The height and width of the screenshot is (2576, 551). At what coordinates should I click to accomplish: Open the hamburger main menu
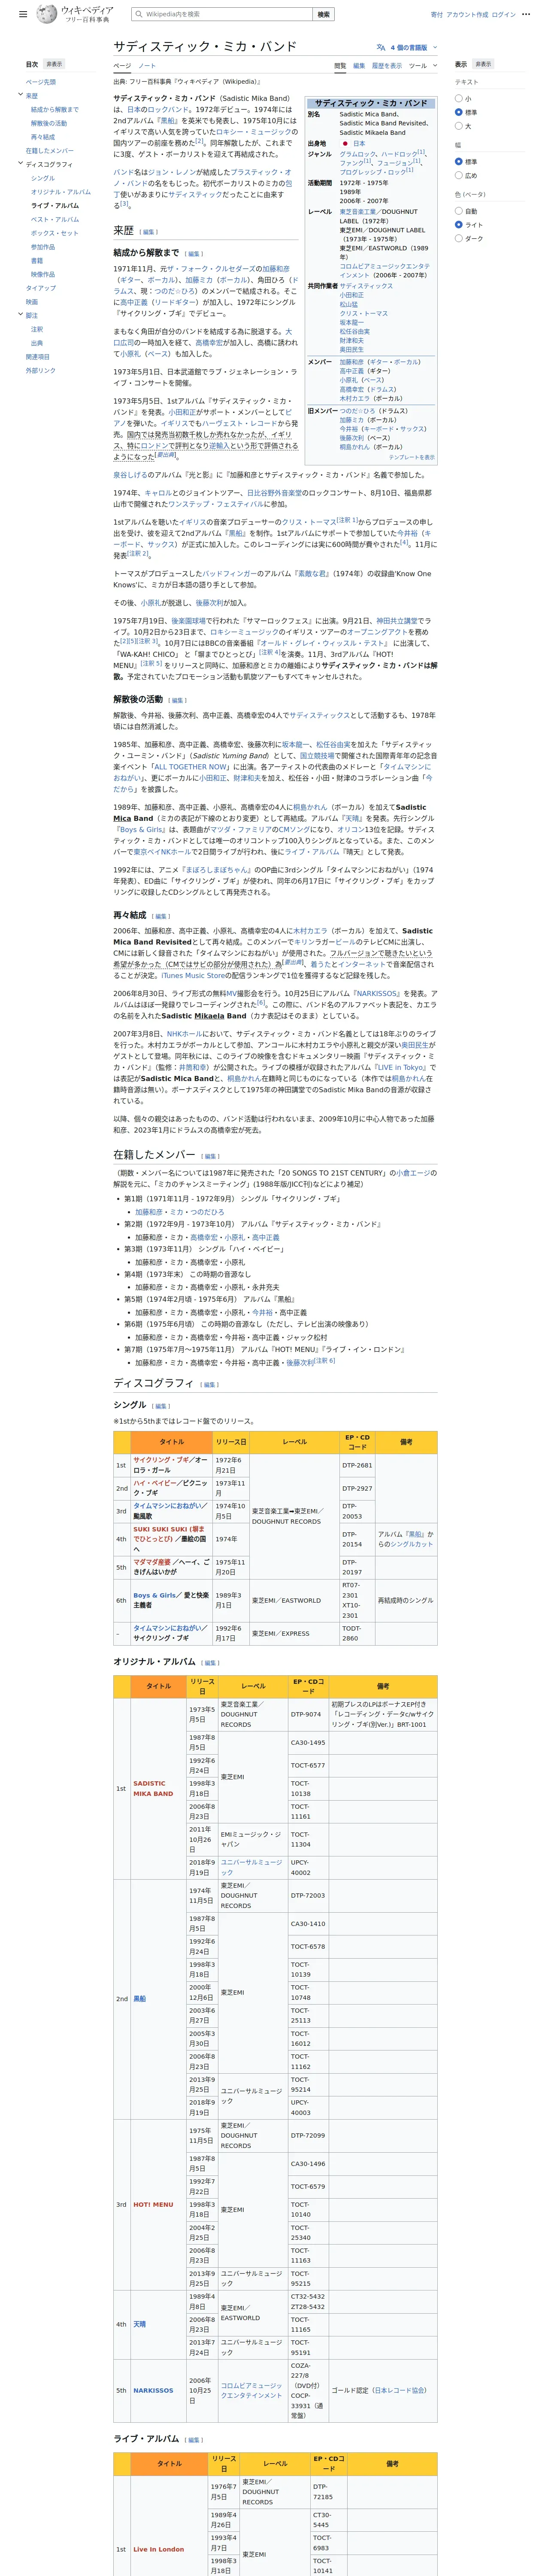pyautogui.click(x=23, y=15)
